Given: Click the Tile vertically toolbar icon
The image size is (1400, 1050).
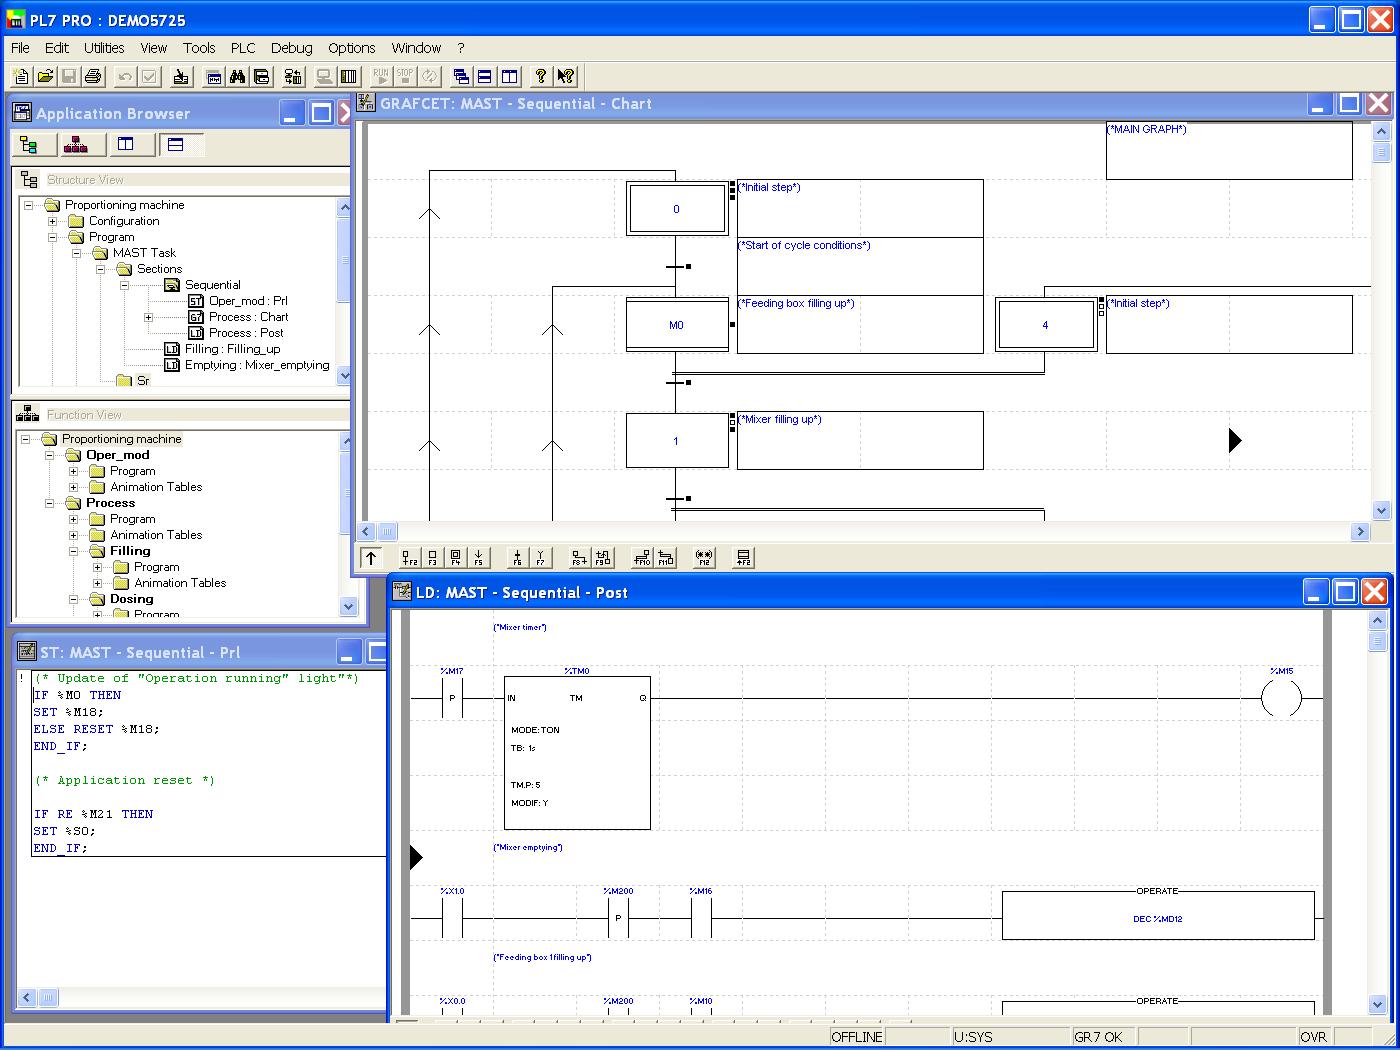Looking at the screenshot, I should pyautogui.click(x=509, y=76).
